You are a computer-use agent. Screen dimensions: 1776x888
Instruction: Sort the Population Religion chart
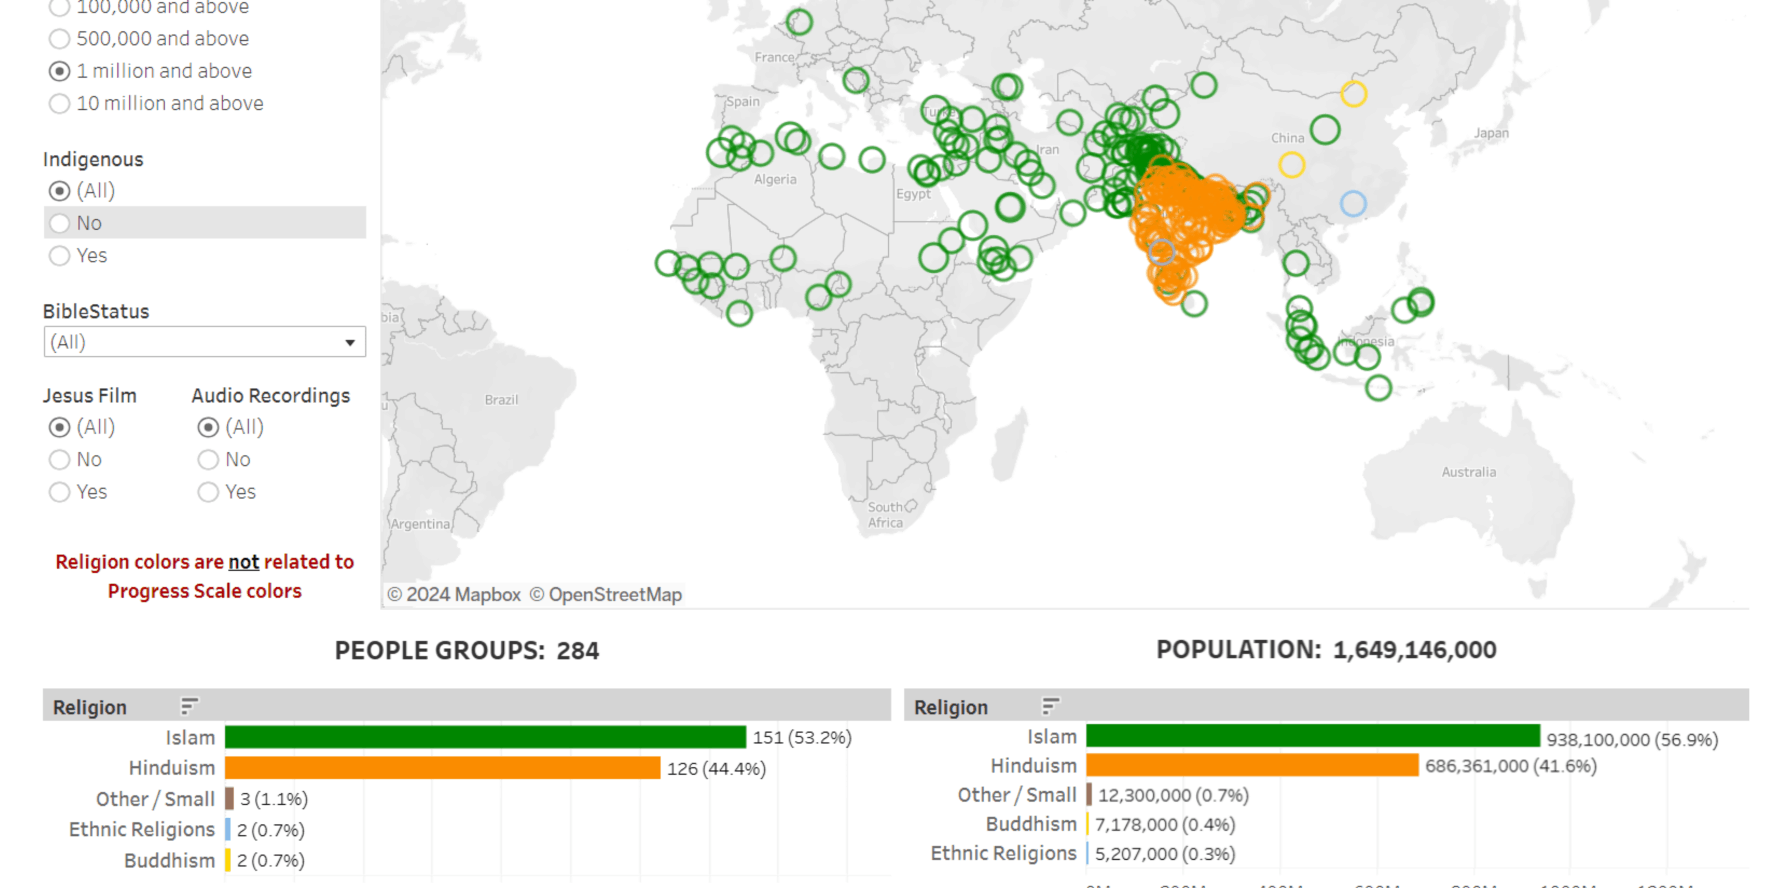[x=1050, y=706]
